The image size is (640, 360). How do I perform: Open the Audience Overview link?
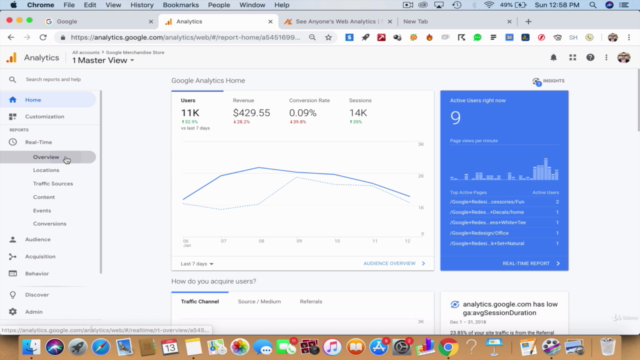394,264
